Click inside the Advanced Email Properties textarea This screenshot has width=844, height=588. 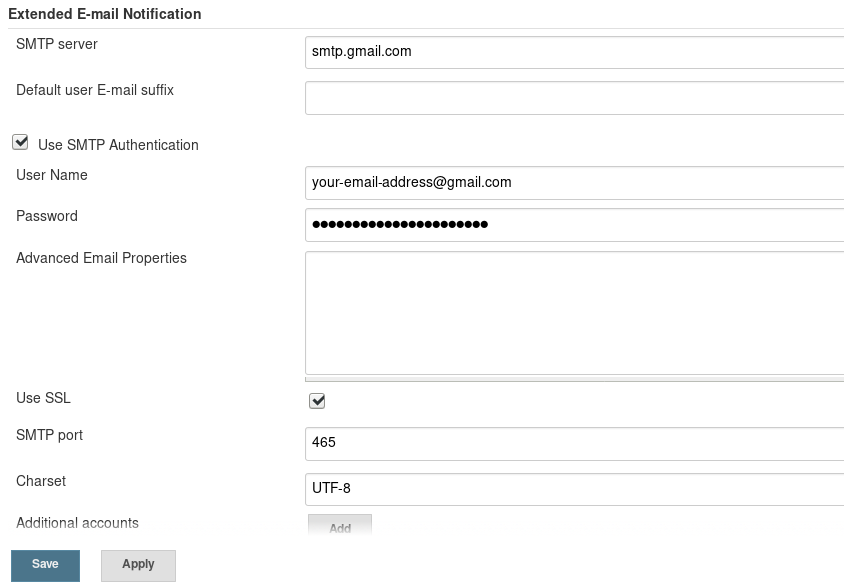574,312
